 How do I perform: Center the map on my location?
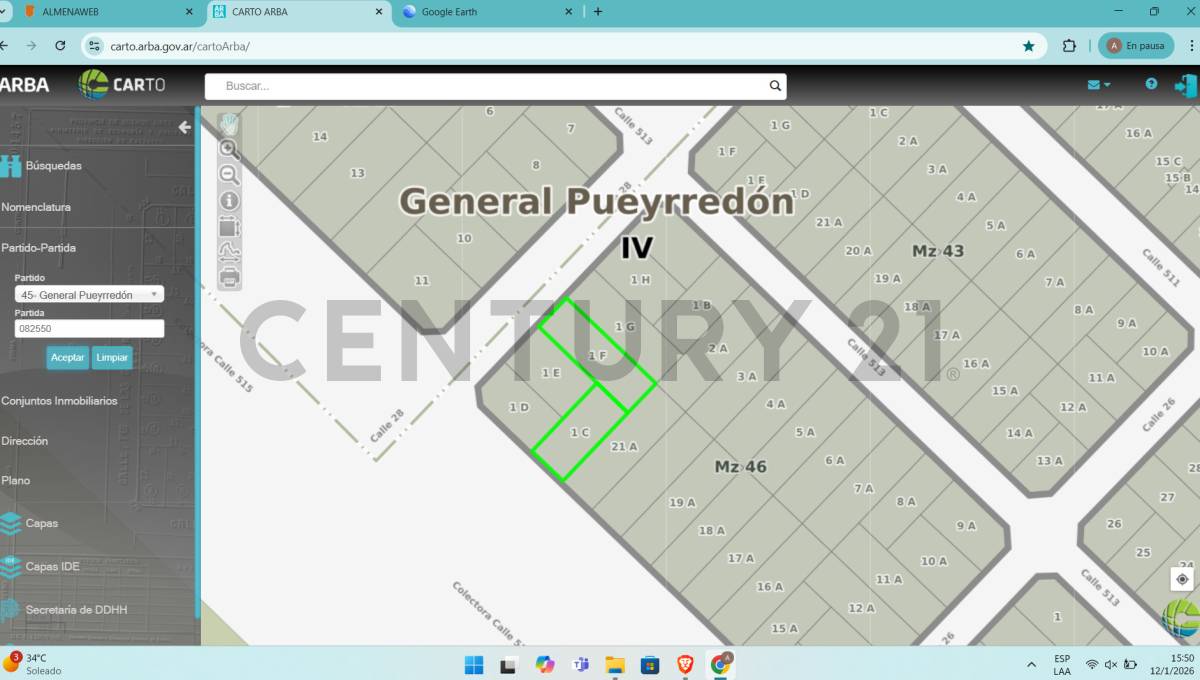tap(1182, 579)
